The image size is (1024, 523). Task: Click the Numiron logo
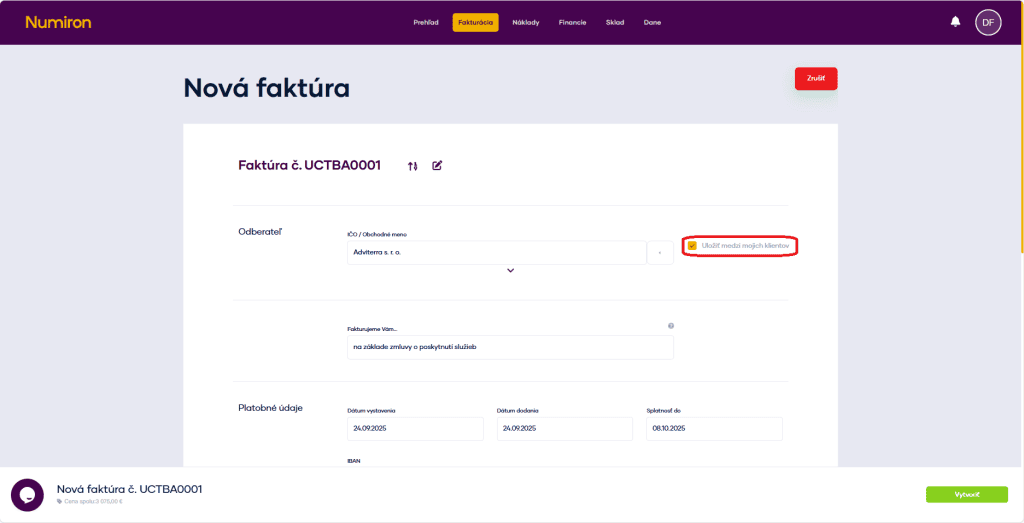tap(58, 22)
